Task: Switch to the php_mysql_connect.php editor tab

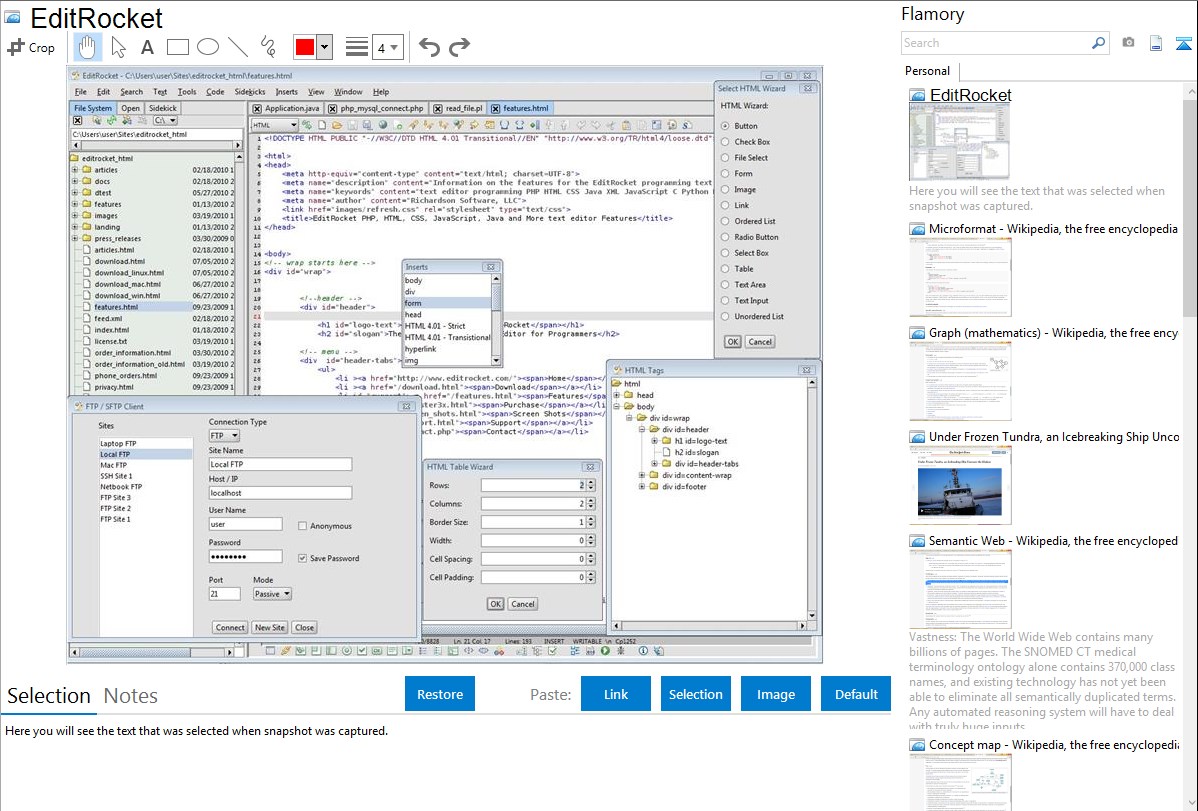Action: [375, 109]
